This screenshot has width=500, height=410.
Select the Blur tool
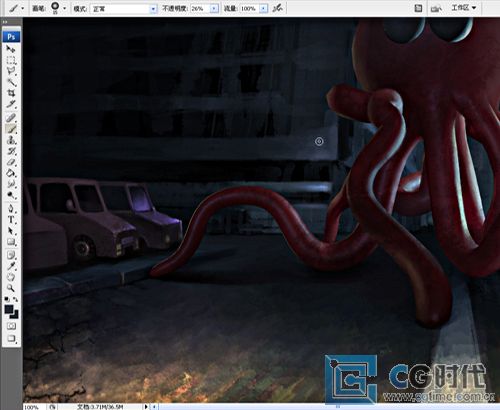(x=11, y=184)
